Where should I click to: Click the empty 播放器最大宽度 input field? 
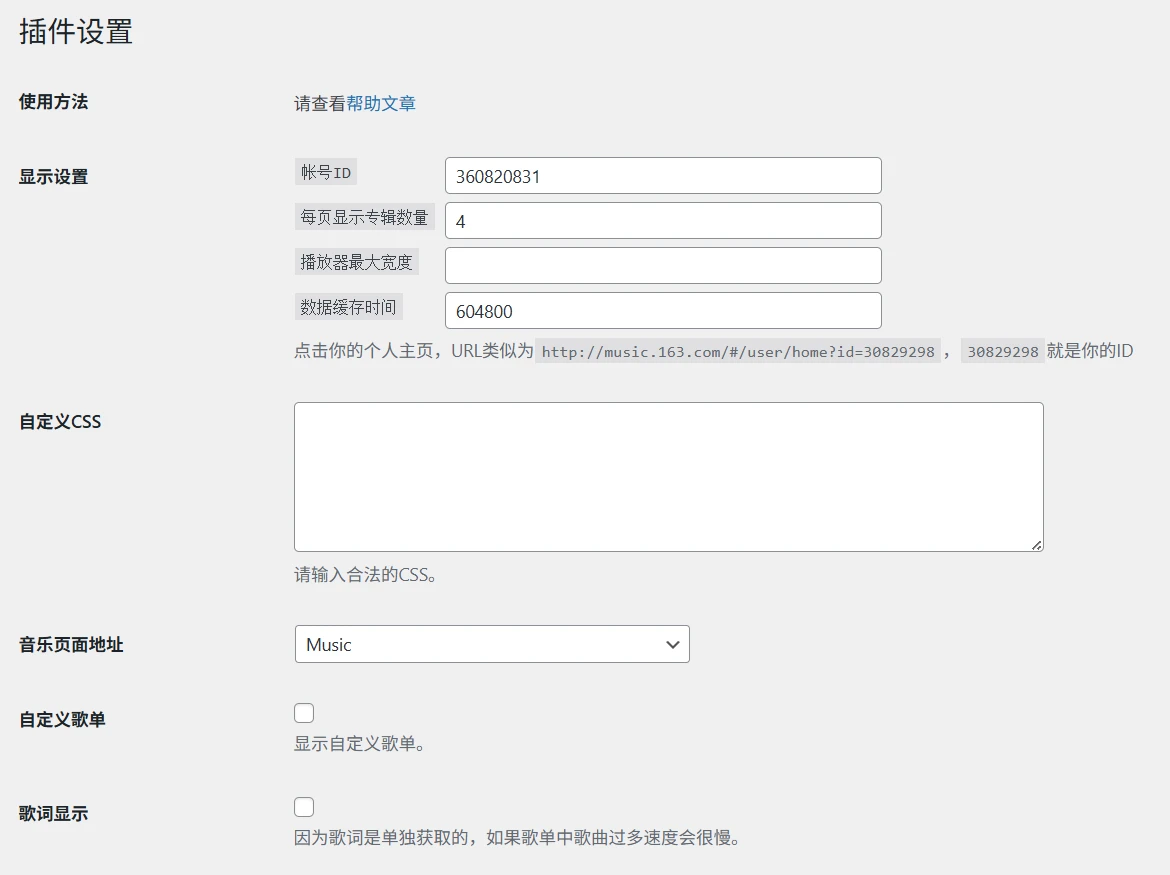pyautogui.click(x=662, y=266)
